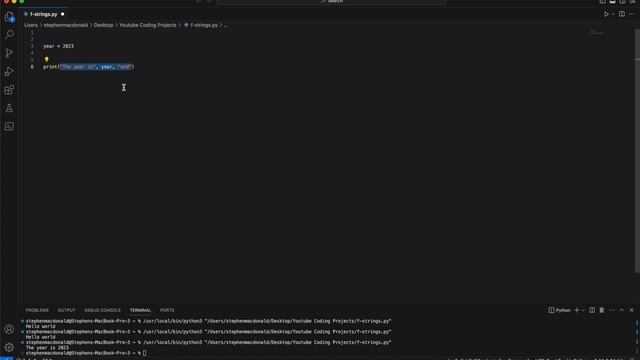Open the terminal launch profile dropdown arrow
The height and width of the screenshot is (360, 640).
pos(583,311)
